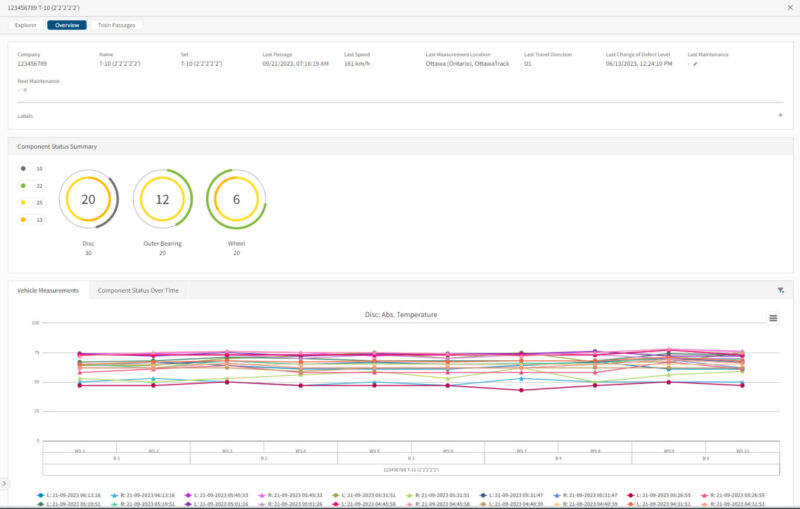Expand the left sidebar chevron
The image size is (800, 509).
4,483
